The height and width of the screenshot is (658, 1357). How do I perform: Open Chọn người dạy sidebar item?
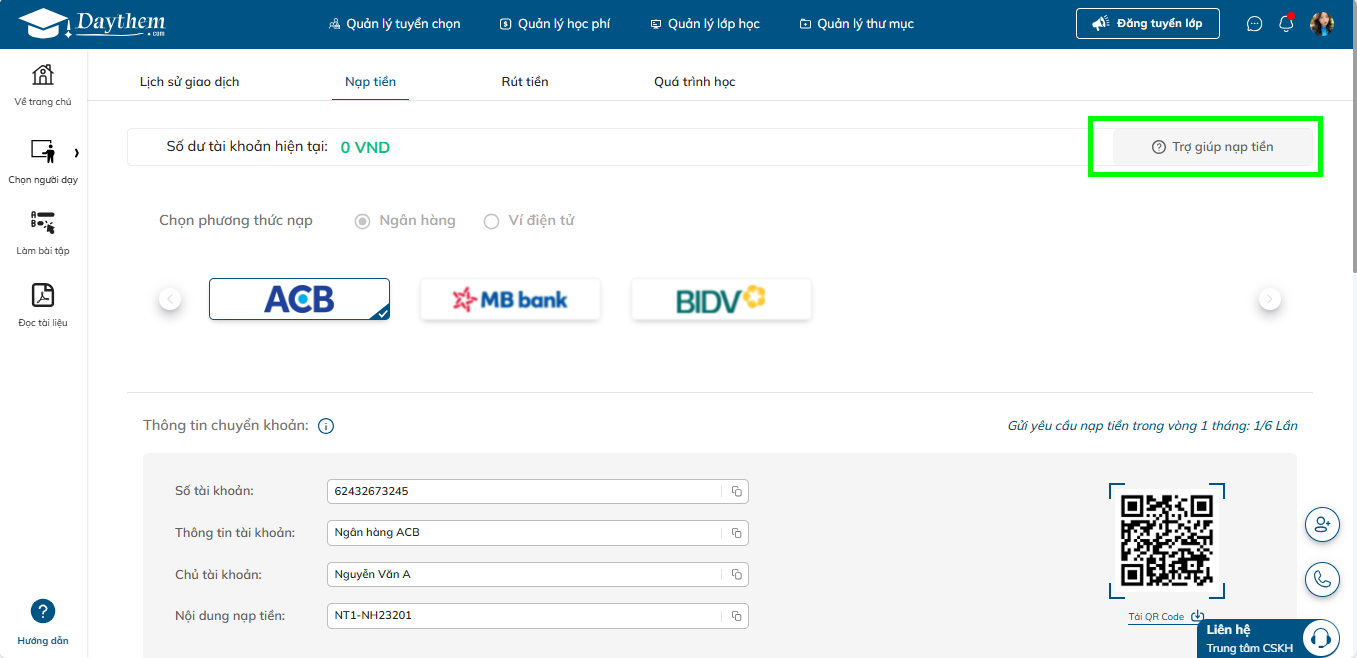[x=43, y=161]
